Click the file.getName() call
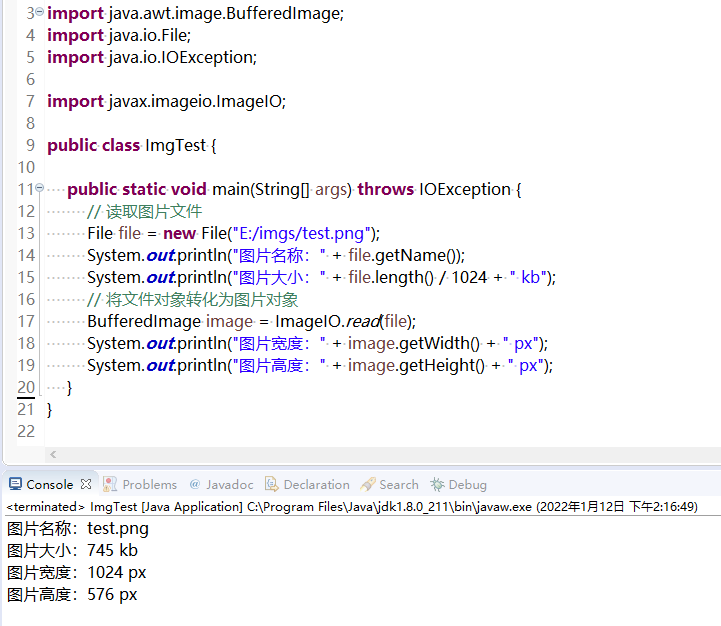The image size is (721, 626). coord(404,255)
